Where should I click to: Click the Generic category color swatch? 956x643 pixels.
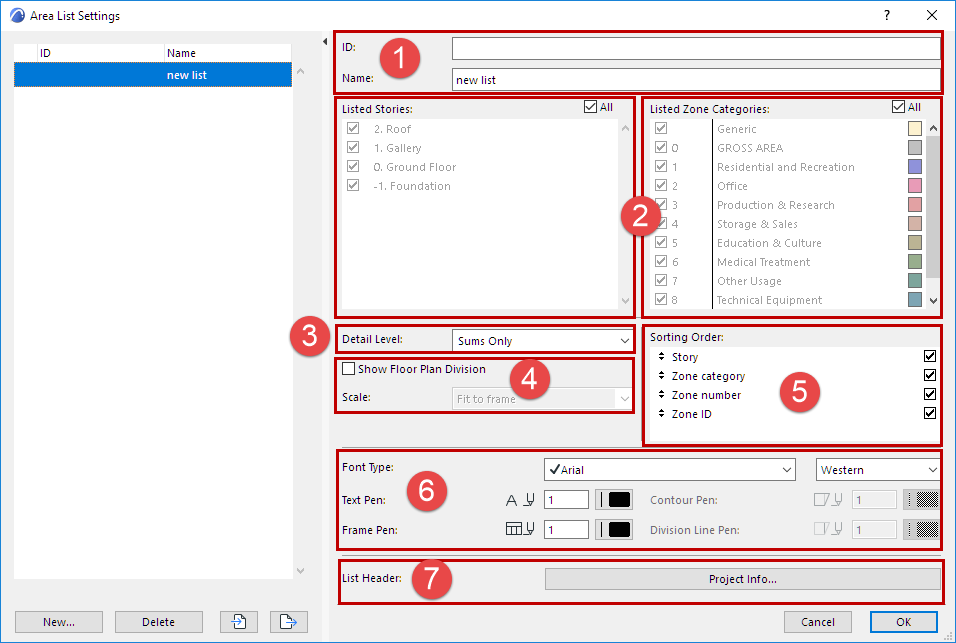click(x=915, y=128)
